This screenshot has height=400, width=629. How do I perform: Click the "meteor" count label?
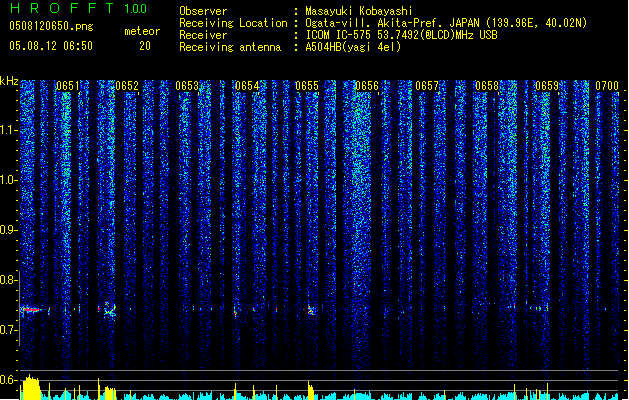(x=142, y=31)
